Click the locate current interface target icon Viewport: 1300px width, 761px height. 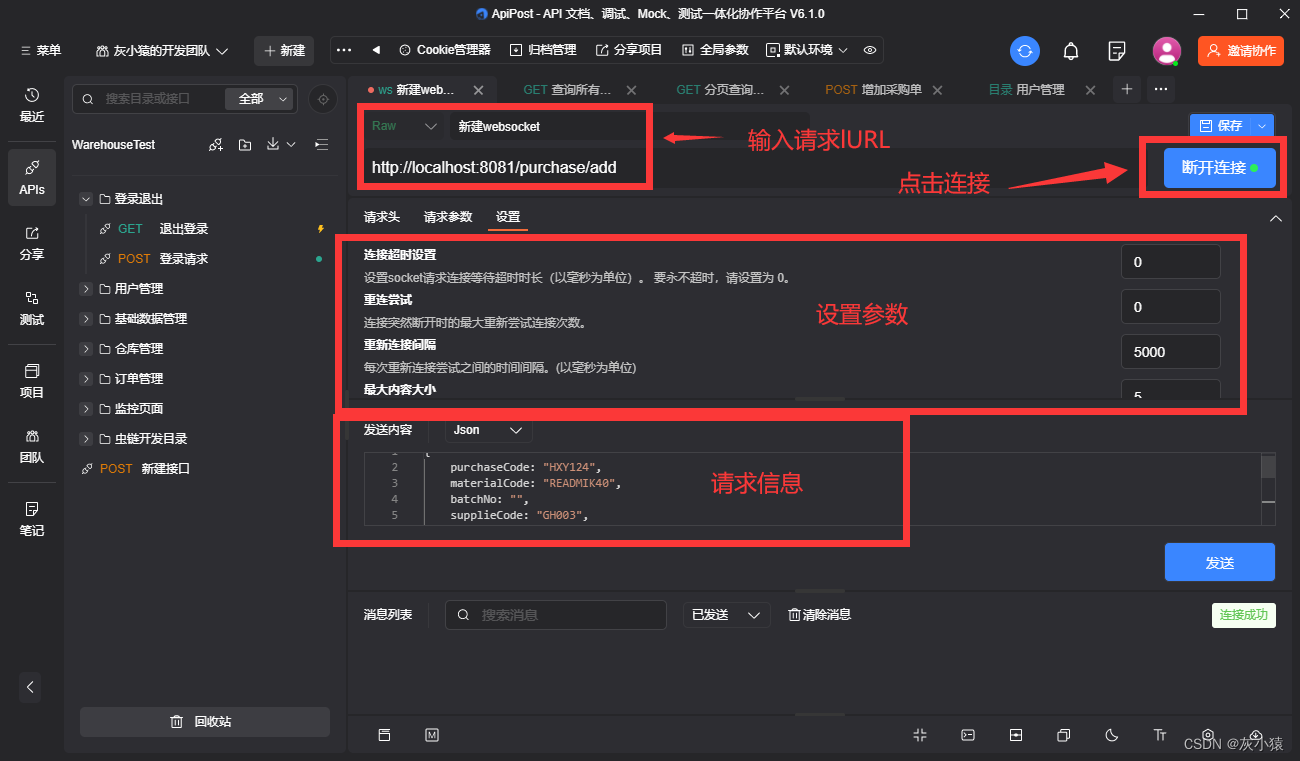[x=322, y=99]
